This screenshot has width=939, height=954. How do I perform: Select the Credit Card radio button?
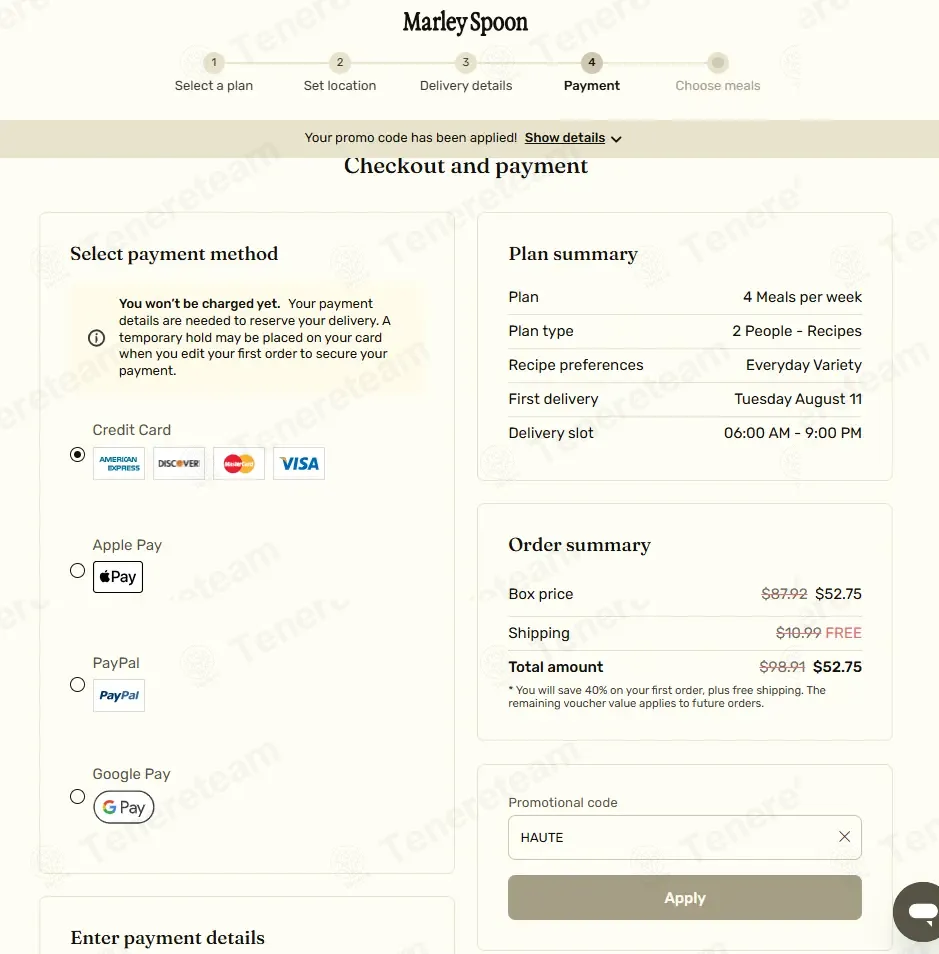point(77,454)
